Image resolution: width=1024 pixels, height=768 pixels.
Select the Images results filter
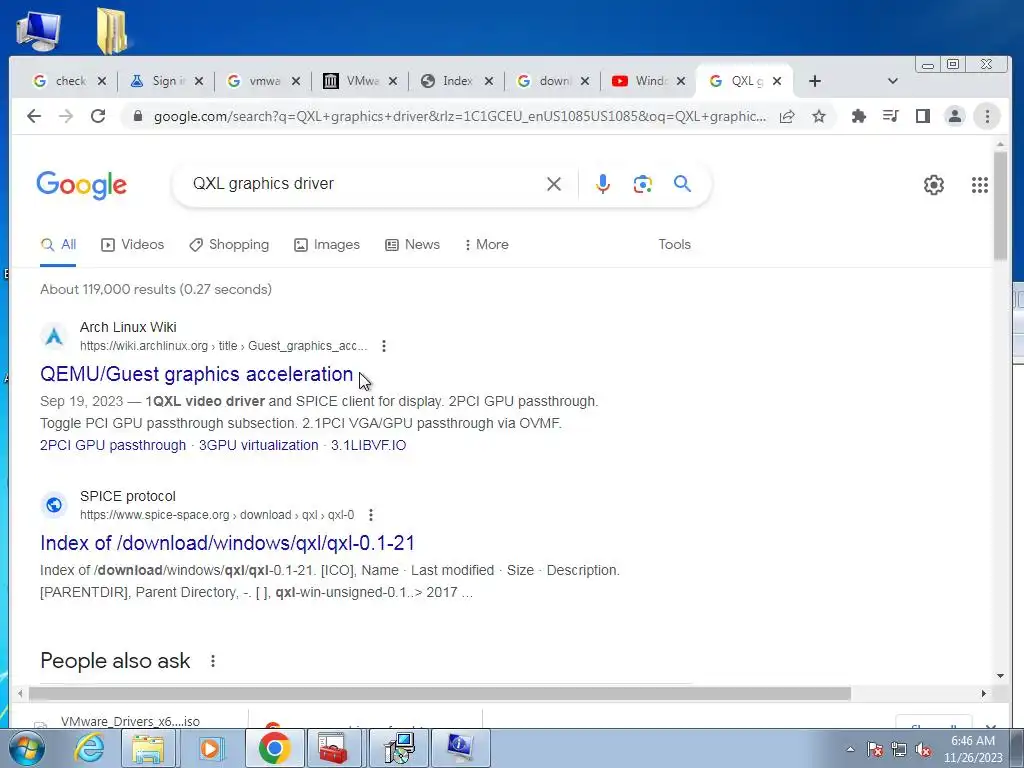[x=327, y=244]
